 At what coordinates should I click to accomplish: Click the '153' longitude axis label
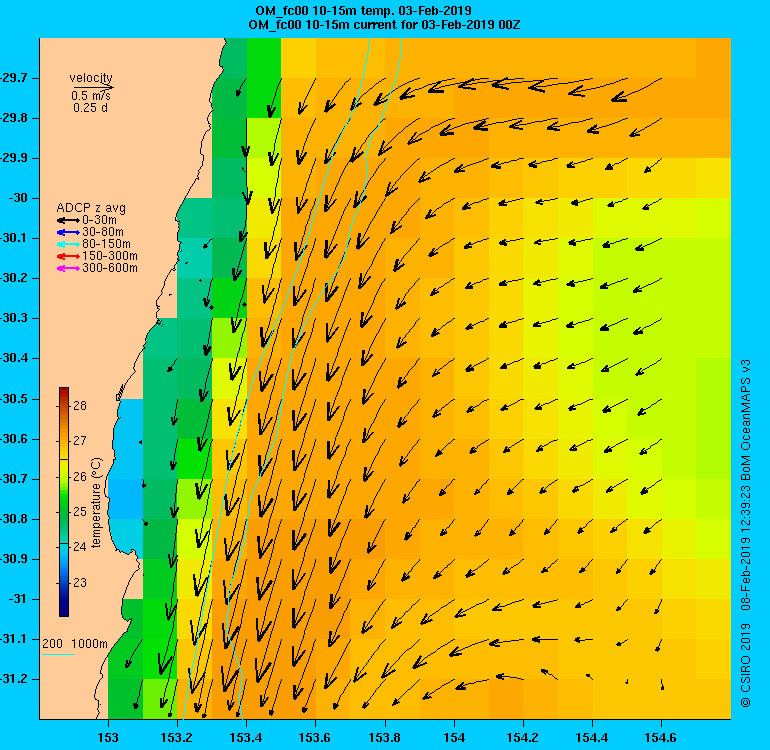pyautogui.click(x=108, y=738)
